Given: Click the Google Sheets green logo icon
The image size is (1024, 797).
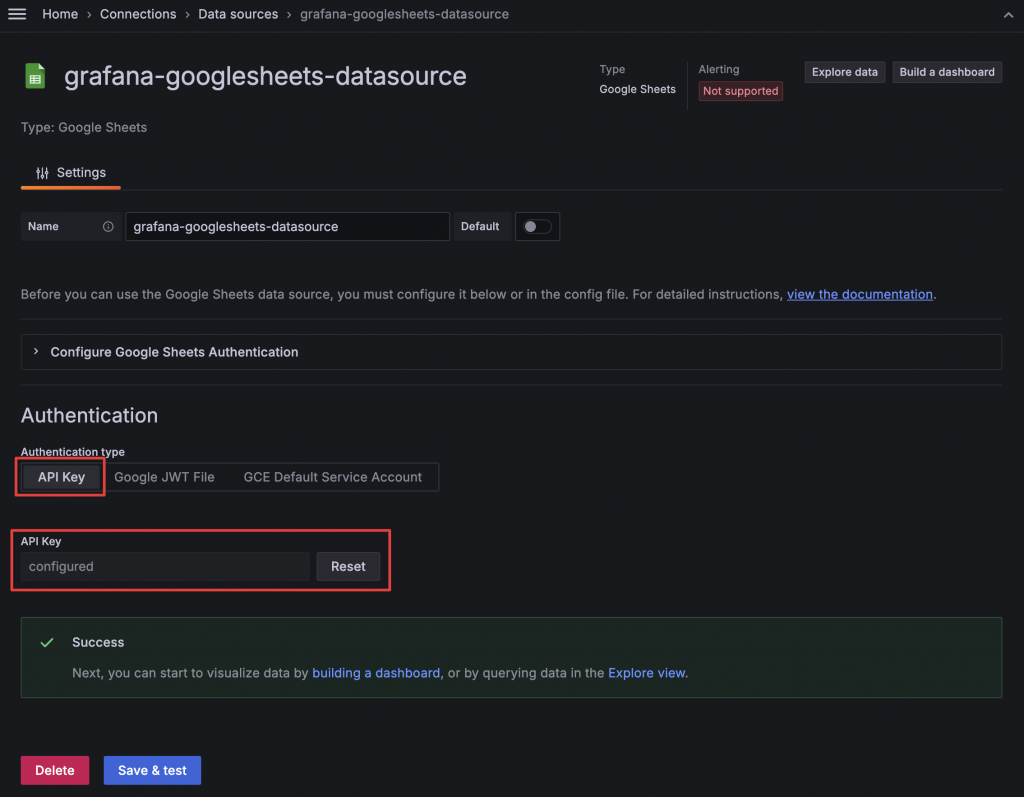Looking at the screenshot, I should (x=35, y=76).
